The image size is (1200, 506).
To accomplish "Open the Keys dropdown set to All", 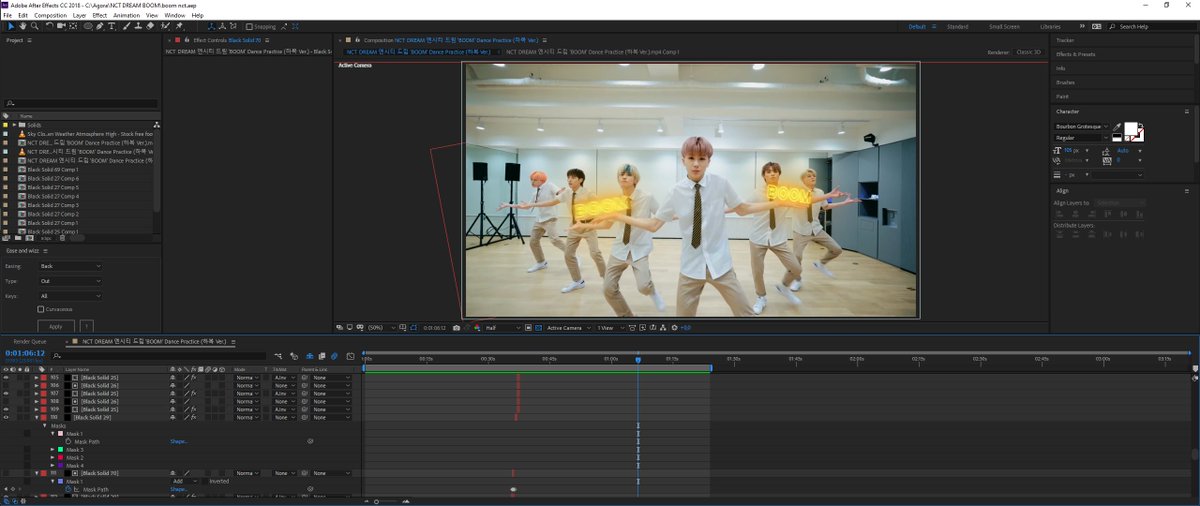I will point(70,296).
